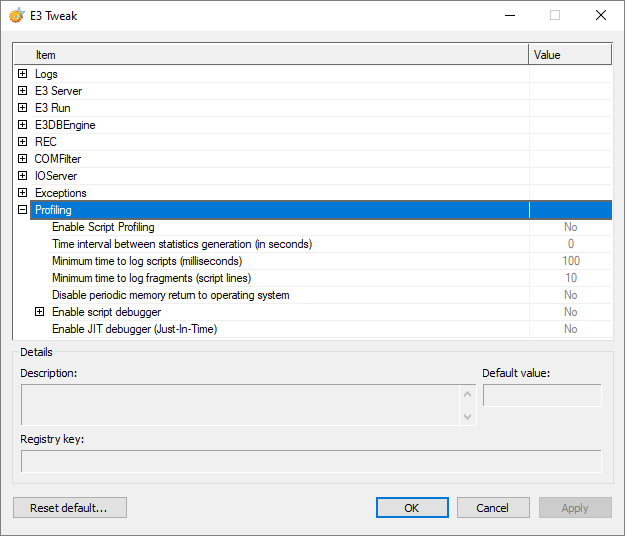Screen dimensions: 625x536
Task: Click the 10 script lines value
Action: coord(571,278)
